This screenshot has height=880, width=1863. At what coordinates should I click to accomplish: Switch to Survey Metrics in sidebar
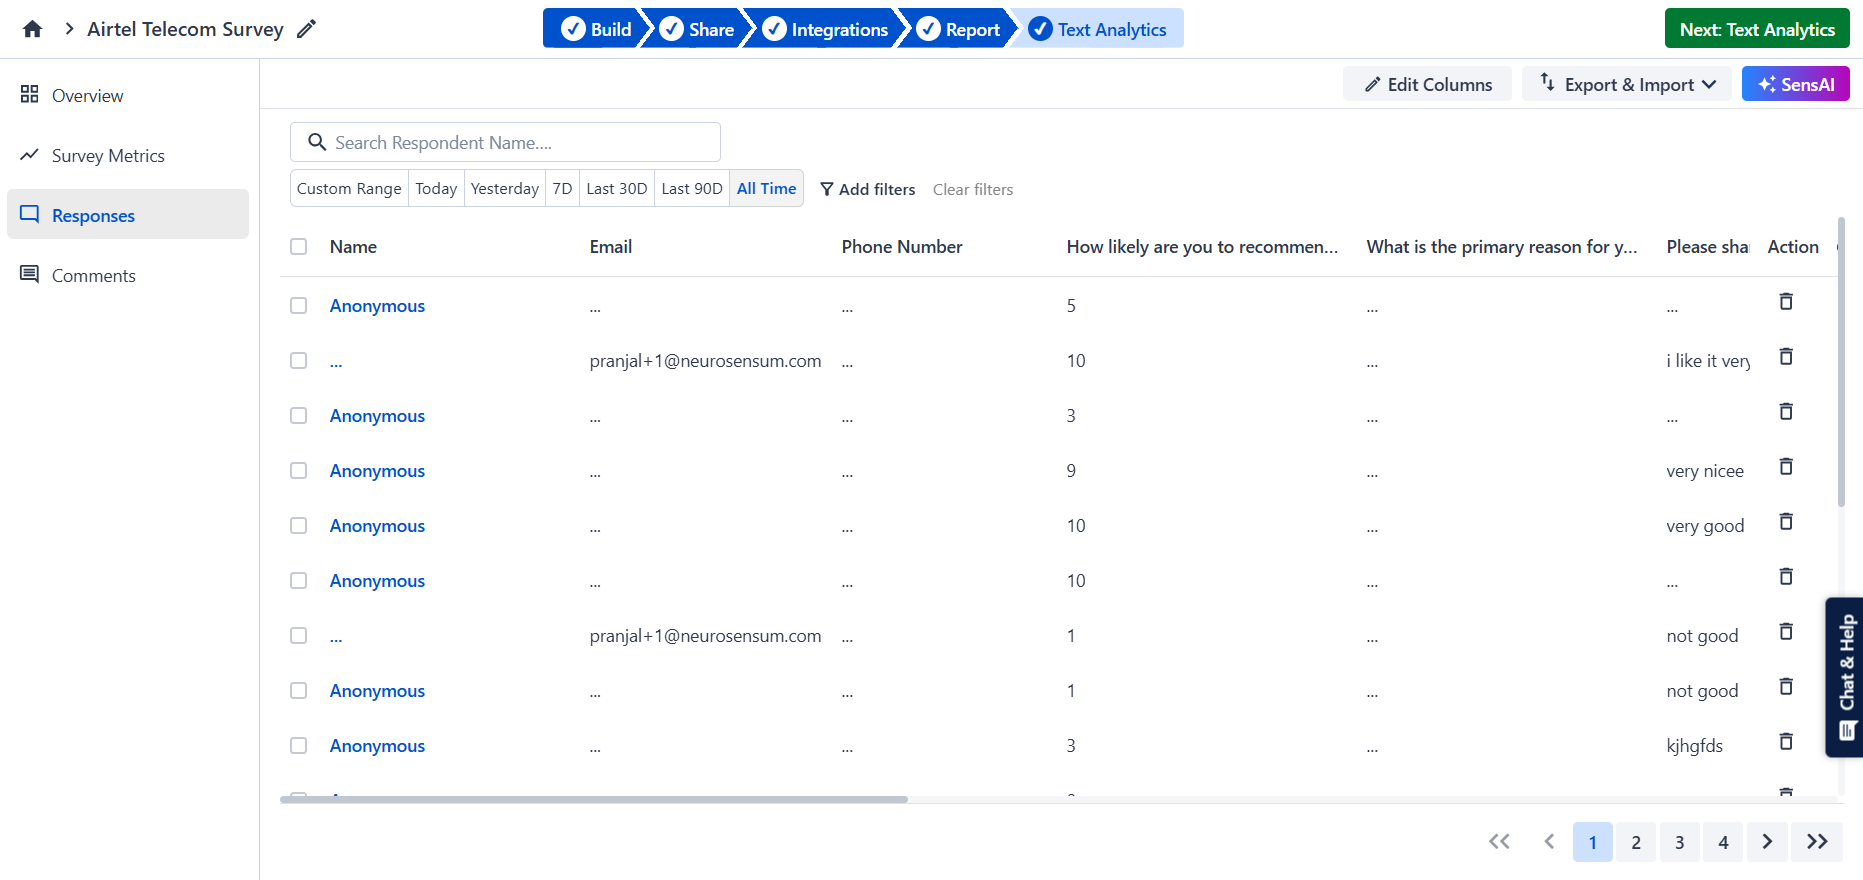pos(108,155)
